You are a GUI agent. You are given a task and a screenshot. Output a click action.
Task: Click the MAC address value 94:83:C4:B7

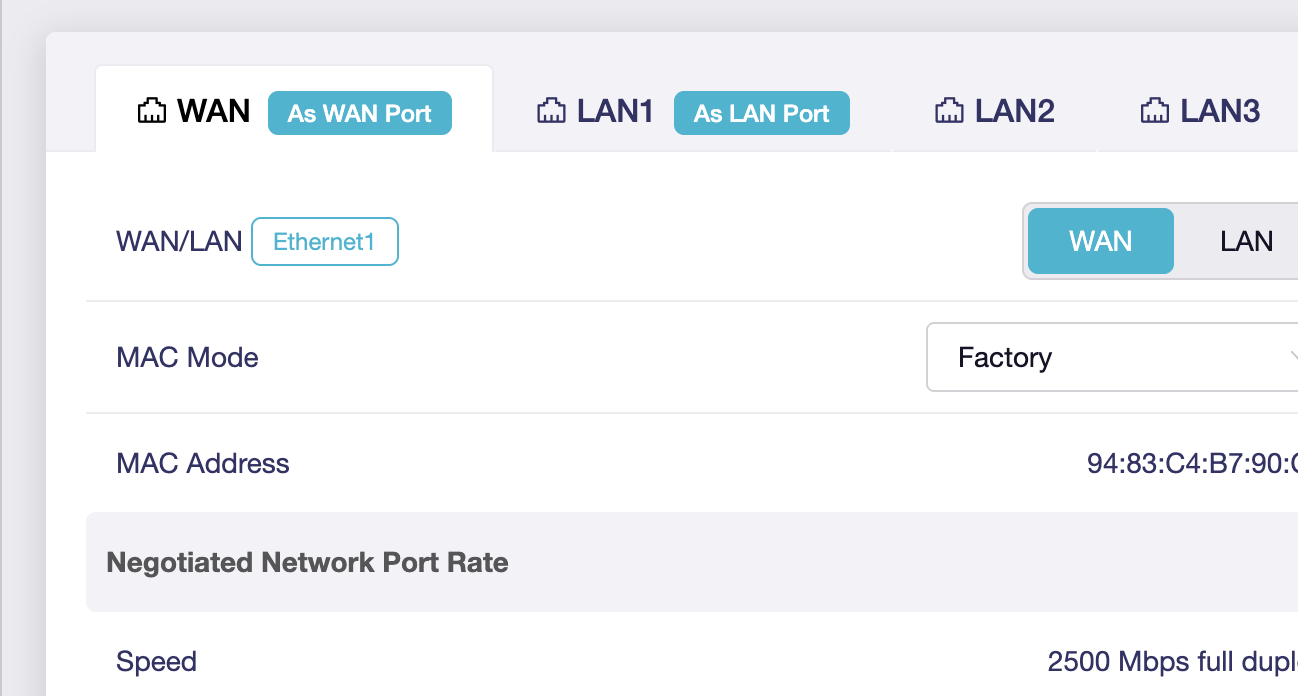(x=1190, y=463)
